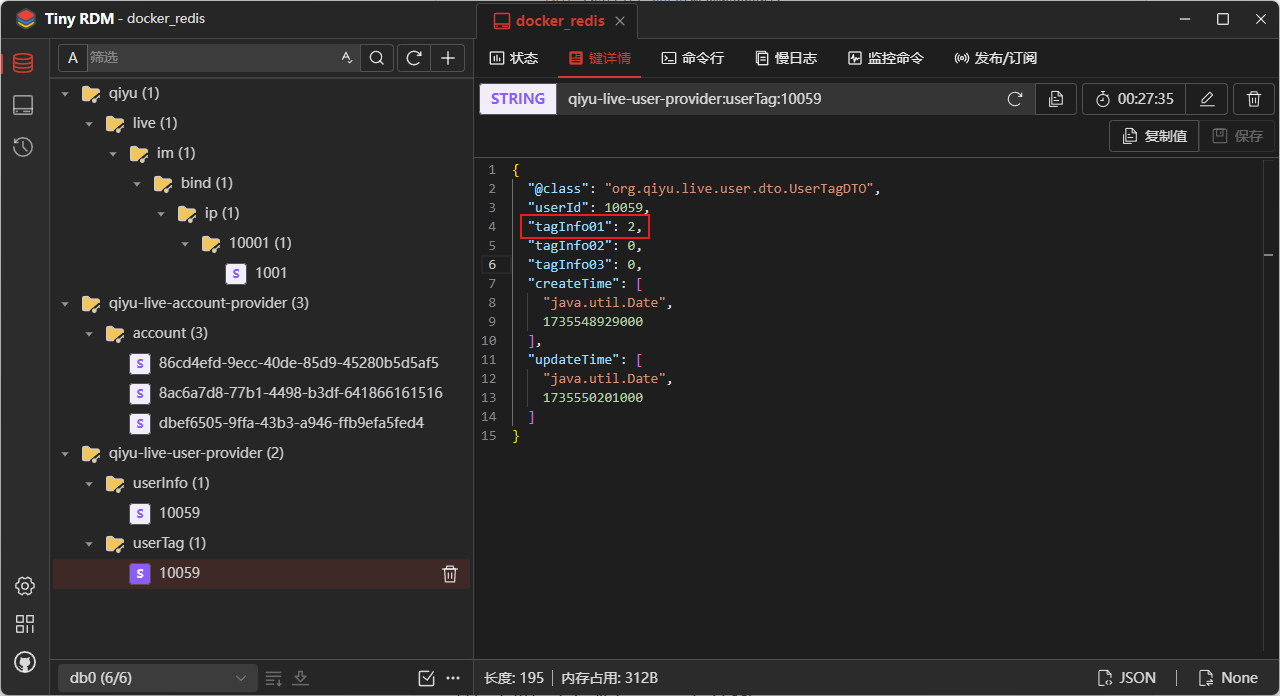This screenshot has width=1280, height=696.
Task: Reload the current key value
Action: (x=1015, y=99)
